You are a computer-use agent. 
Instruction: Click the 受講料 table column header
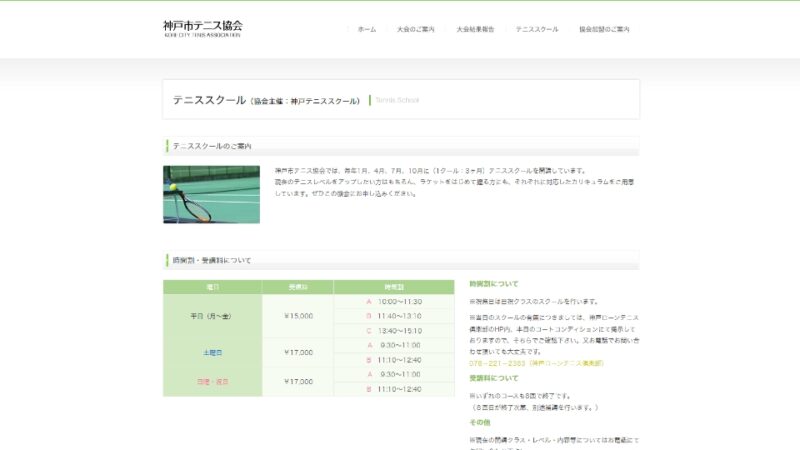298,287
